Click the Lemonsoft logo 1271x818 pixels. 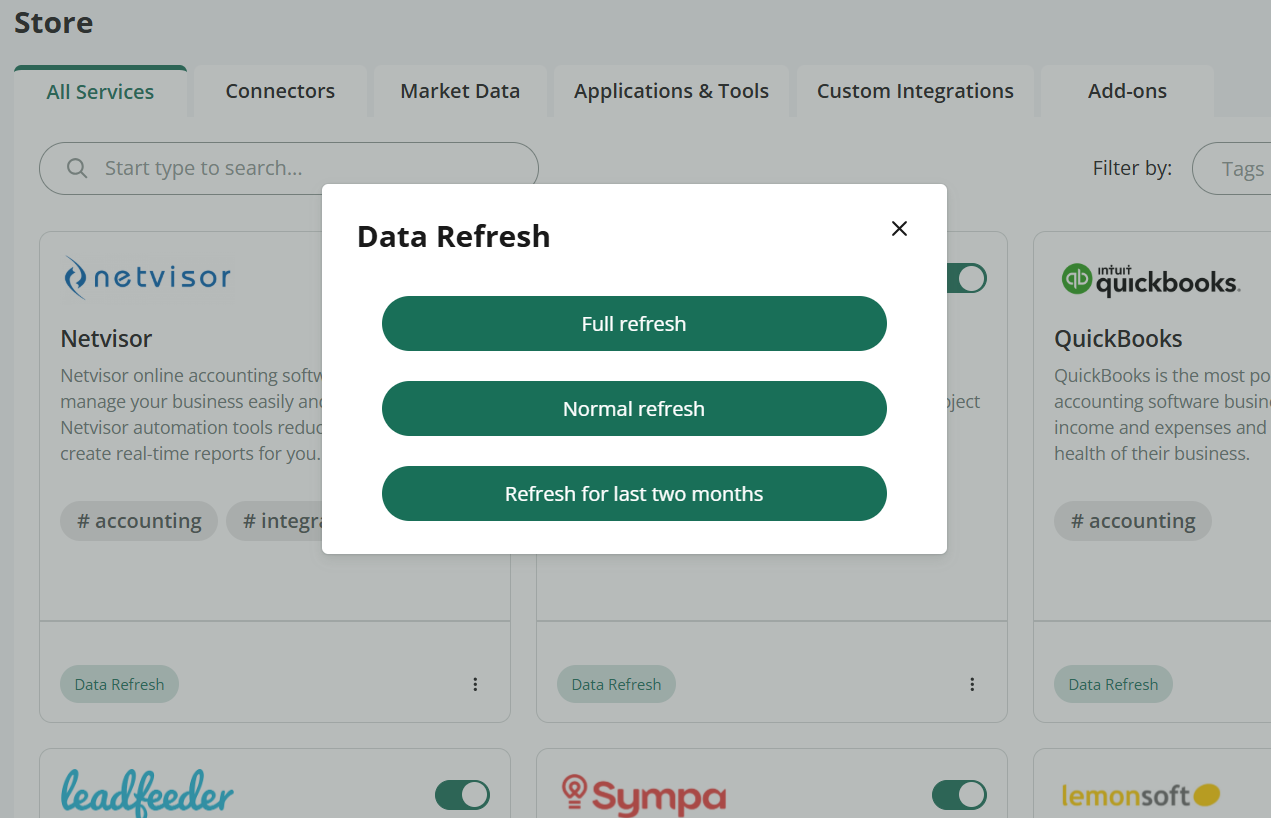point(1141,796)
